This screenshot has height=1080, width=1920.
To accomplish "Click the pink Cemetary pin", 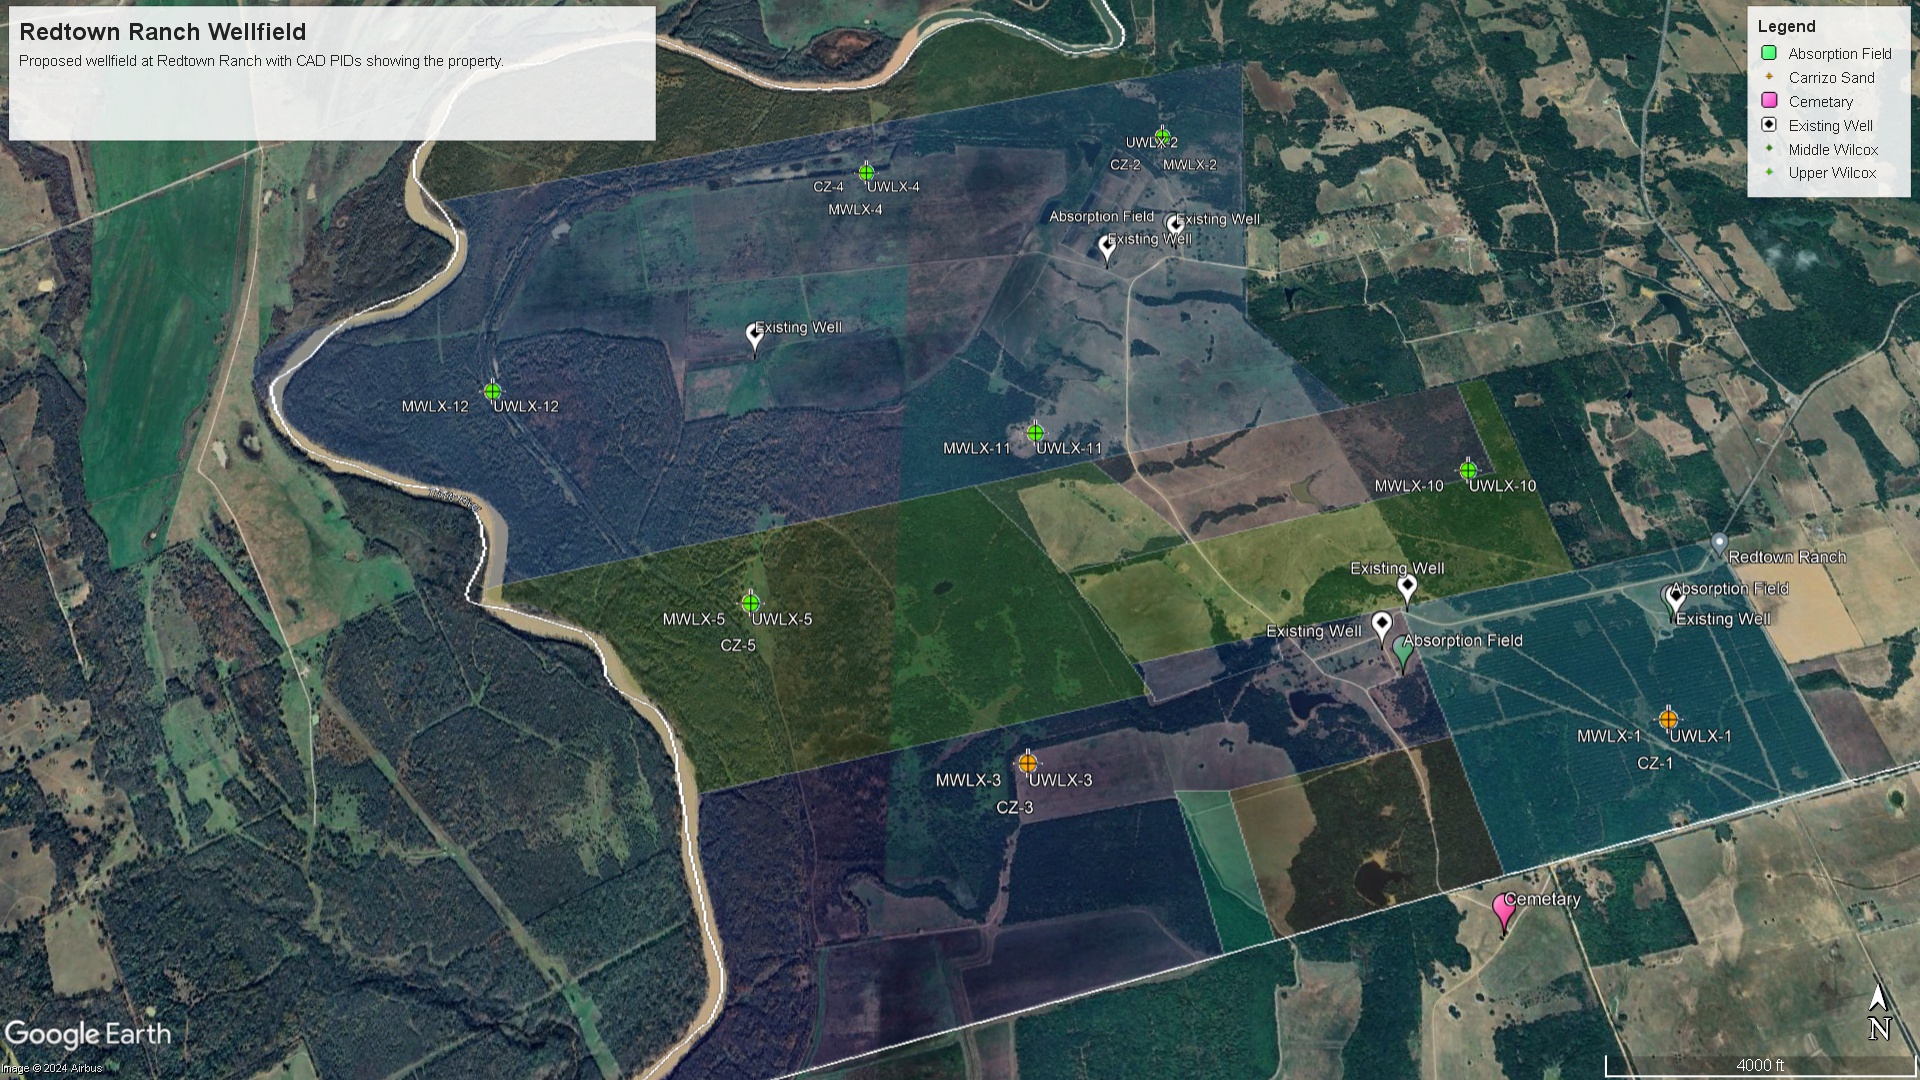I will 1503,911.
